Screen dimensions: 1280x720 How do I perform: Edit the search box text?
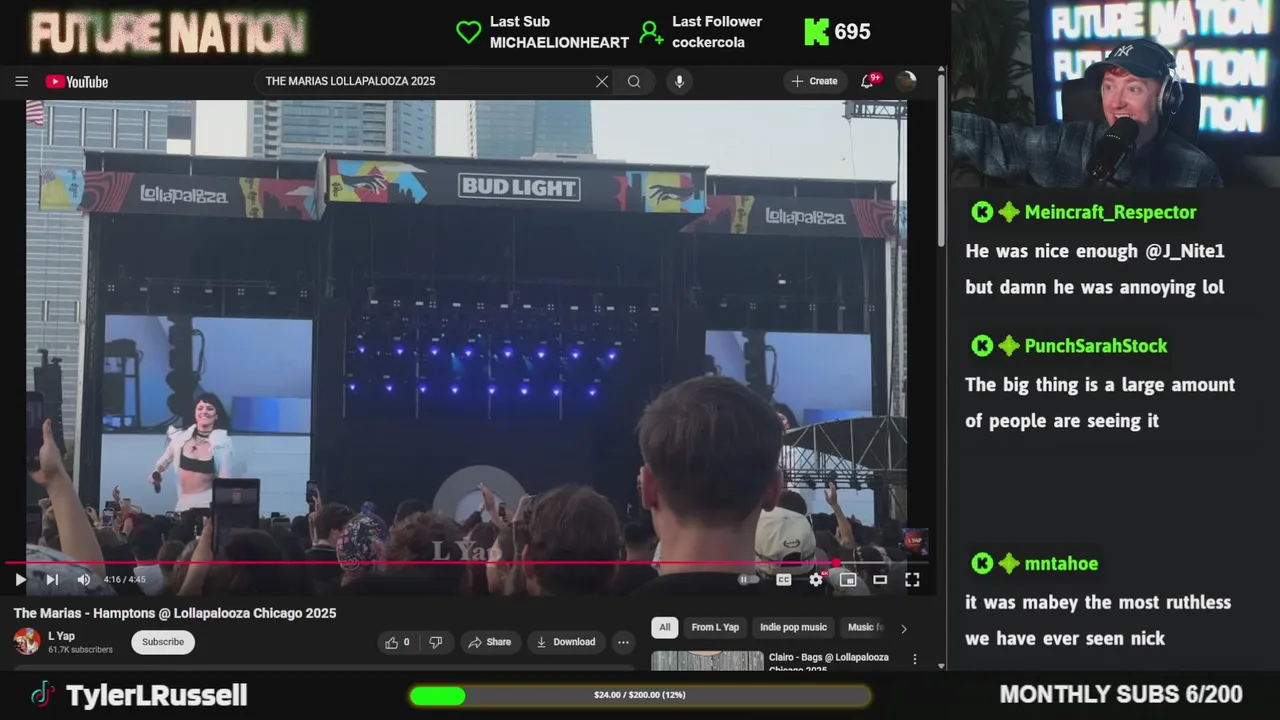coord(425,82)
